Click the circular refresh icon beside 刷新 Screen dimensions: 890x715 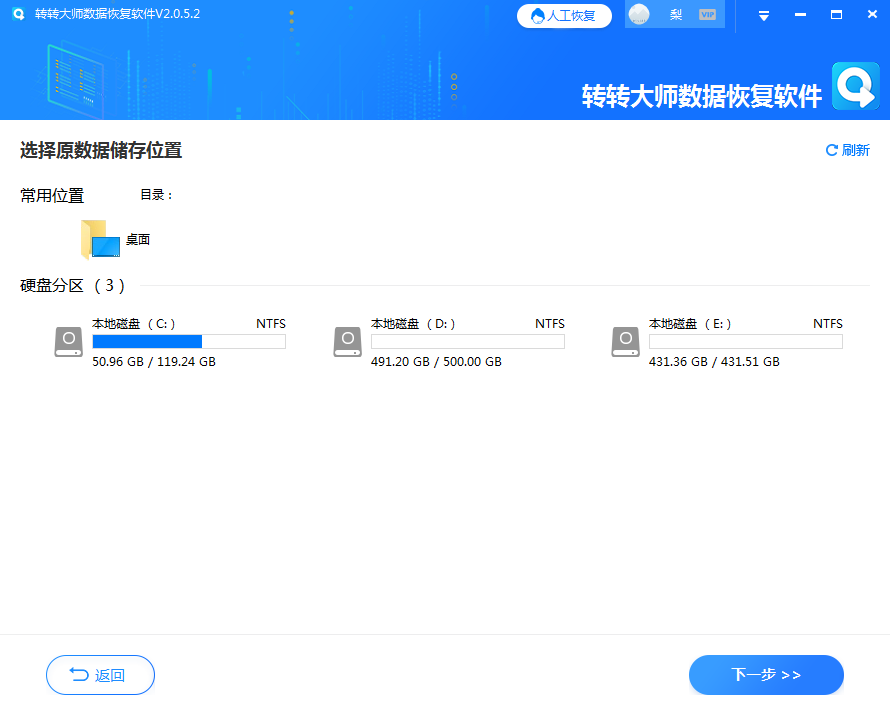(831, 149)
